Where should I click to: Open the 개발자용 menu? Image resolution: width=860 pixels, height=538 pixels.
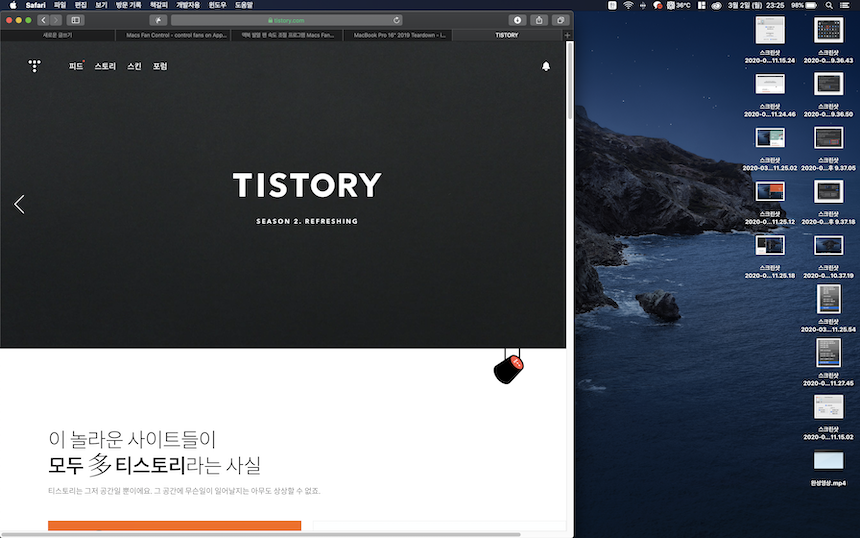188,5
